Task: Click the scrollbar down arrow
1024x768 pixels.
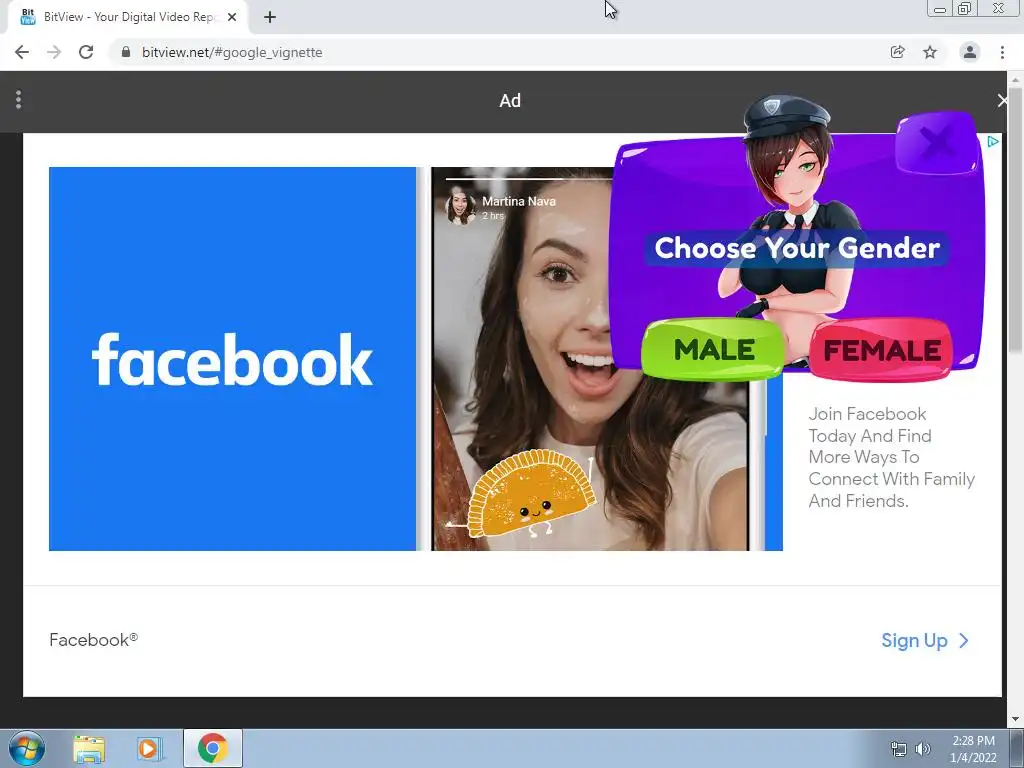Action: click(1016, 719)
